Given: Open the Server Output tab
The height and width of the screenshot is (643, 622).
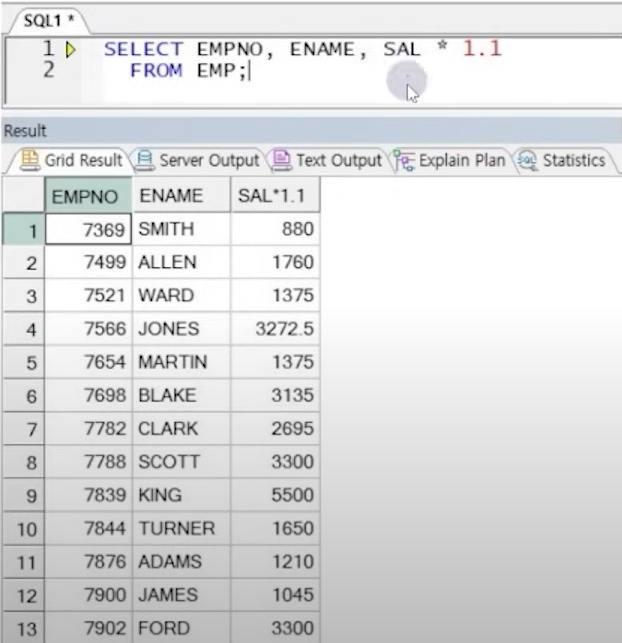Looking at the screenshot, I should [x=198, y=160].
